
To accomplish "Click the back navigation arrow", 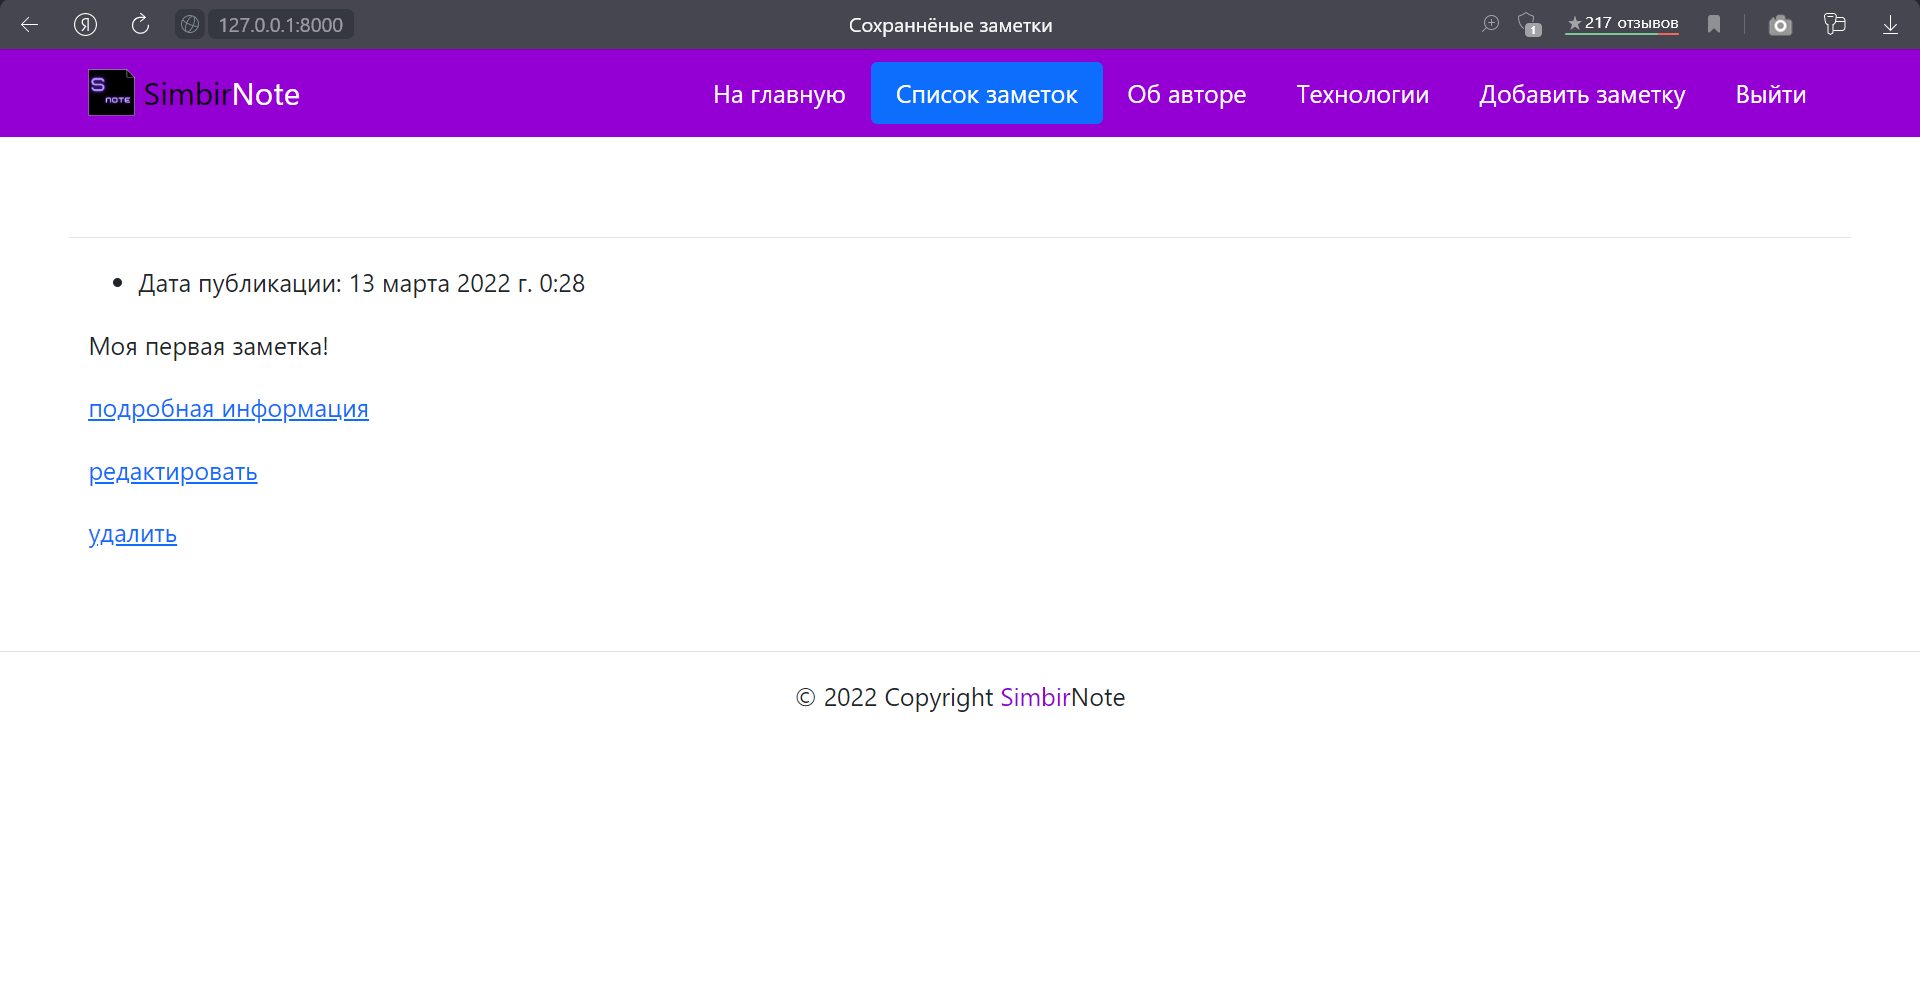I will pos(29,25).
